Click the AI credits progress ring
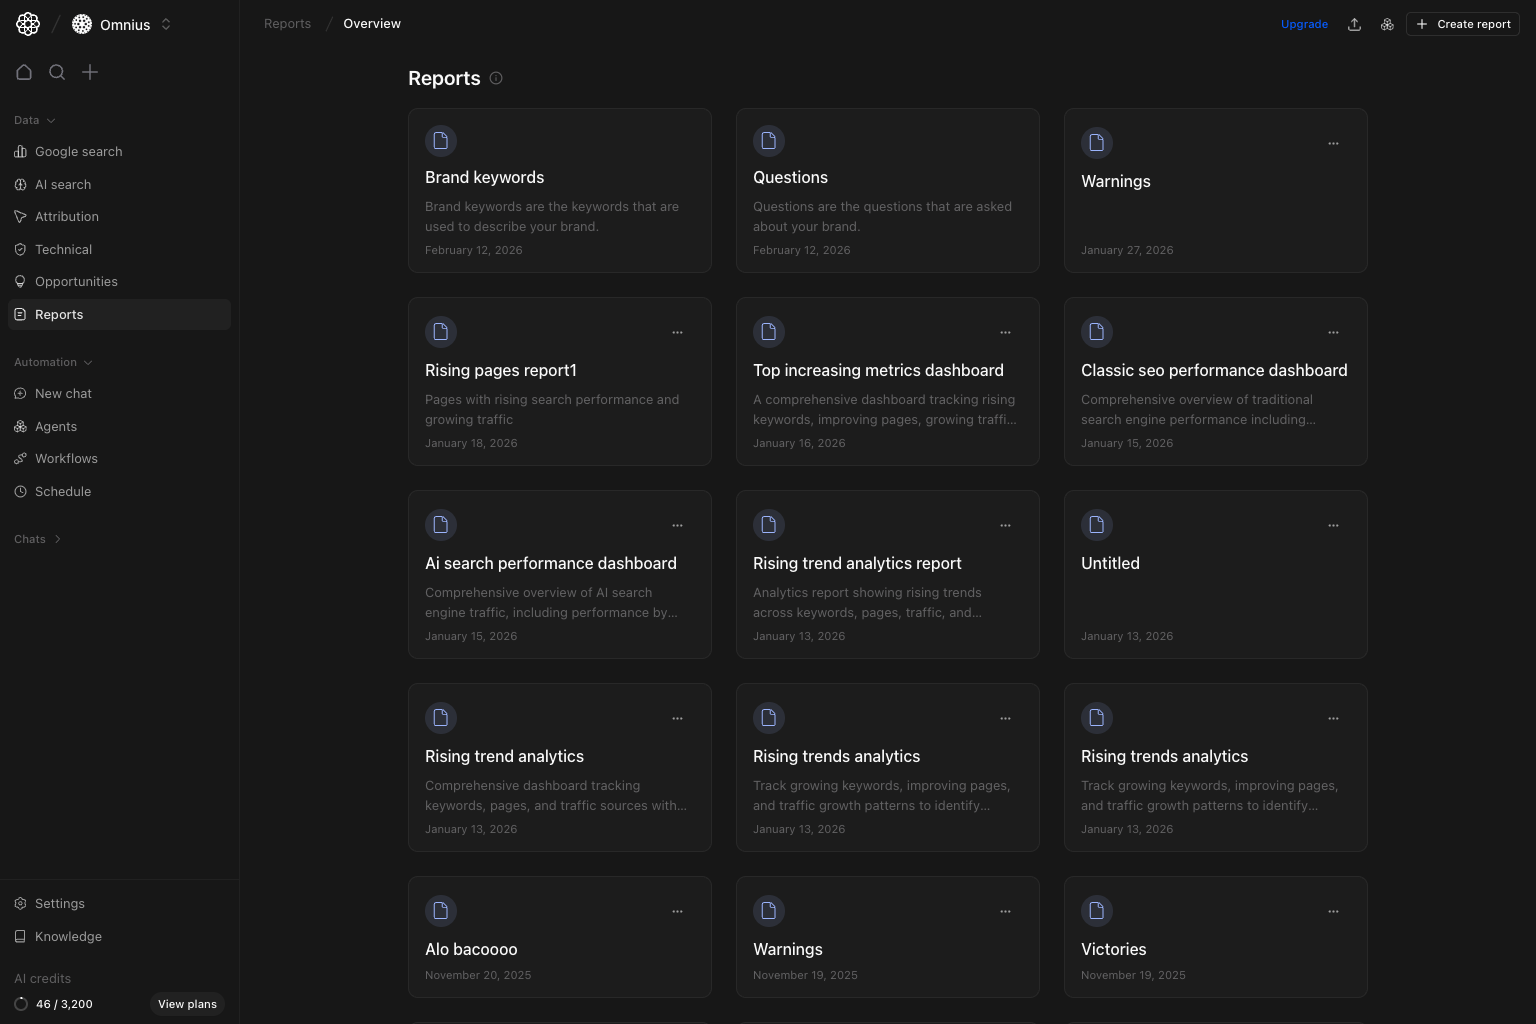This screenshot has height=1024, width=1536. [22, 1004]
